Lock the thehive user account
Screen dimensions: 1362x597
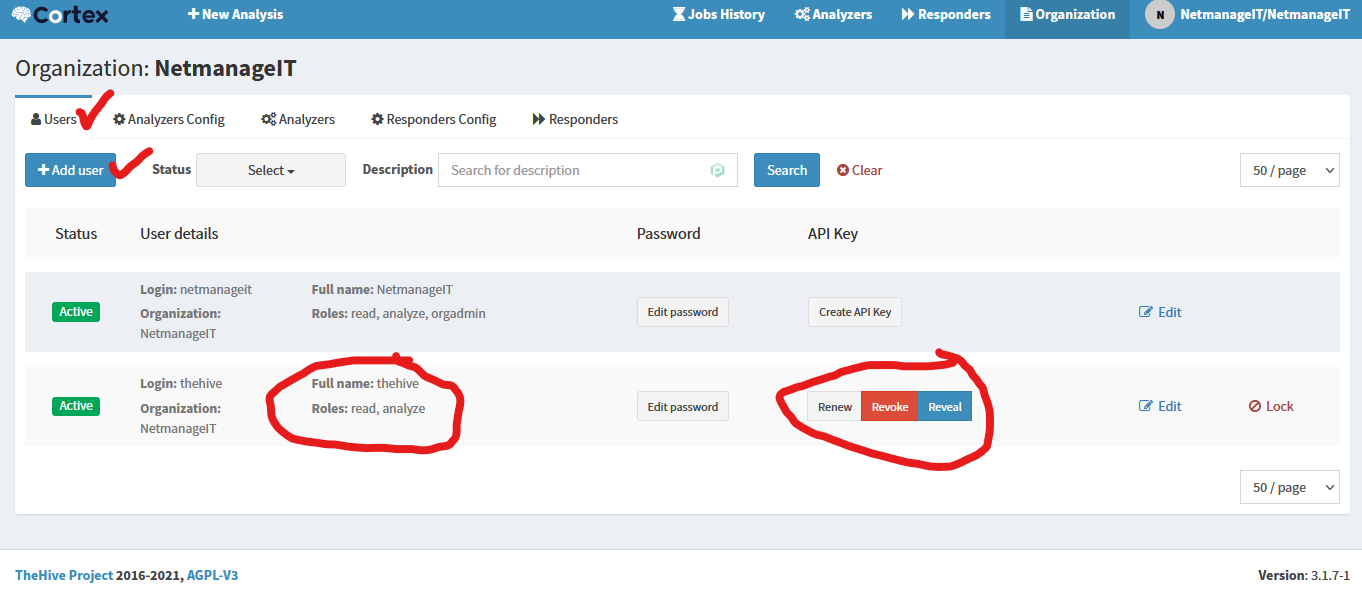(x=1271, y=407)
